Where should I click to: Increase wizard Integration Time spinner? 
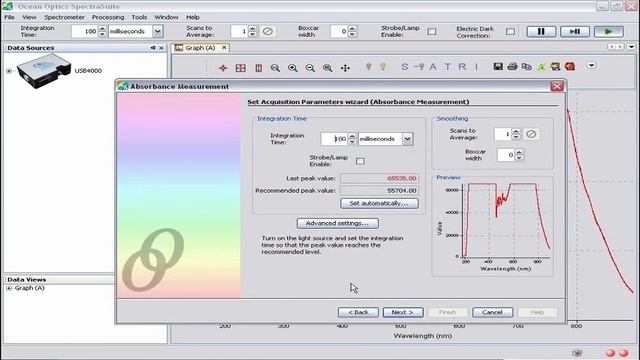pos(352,136)
